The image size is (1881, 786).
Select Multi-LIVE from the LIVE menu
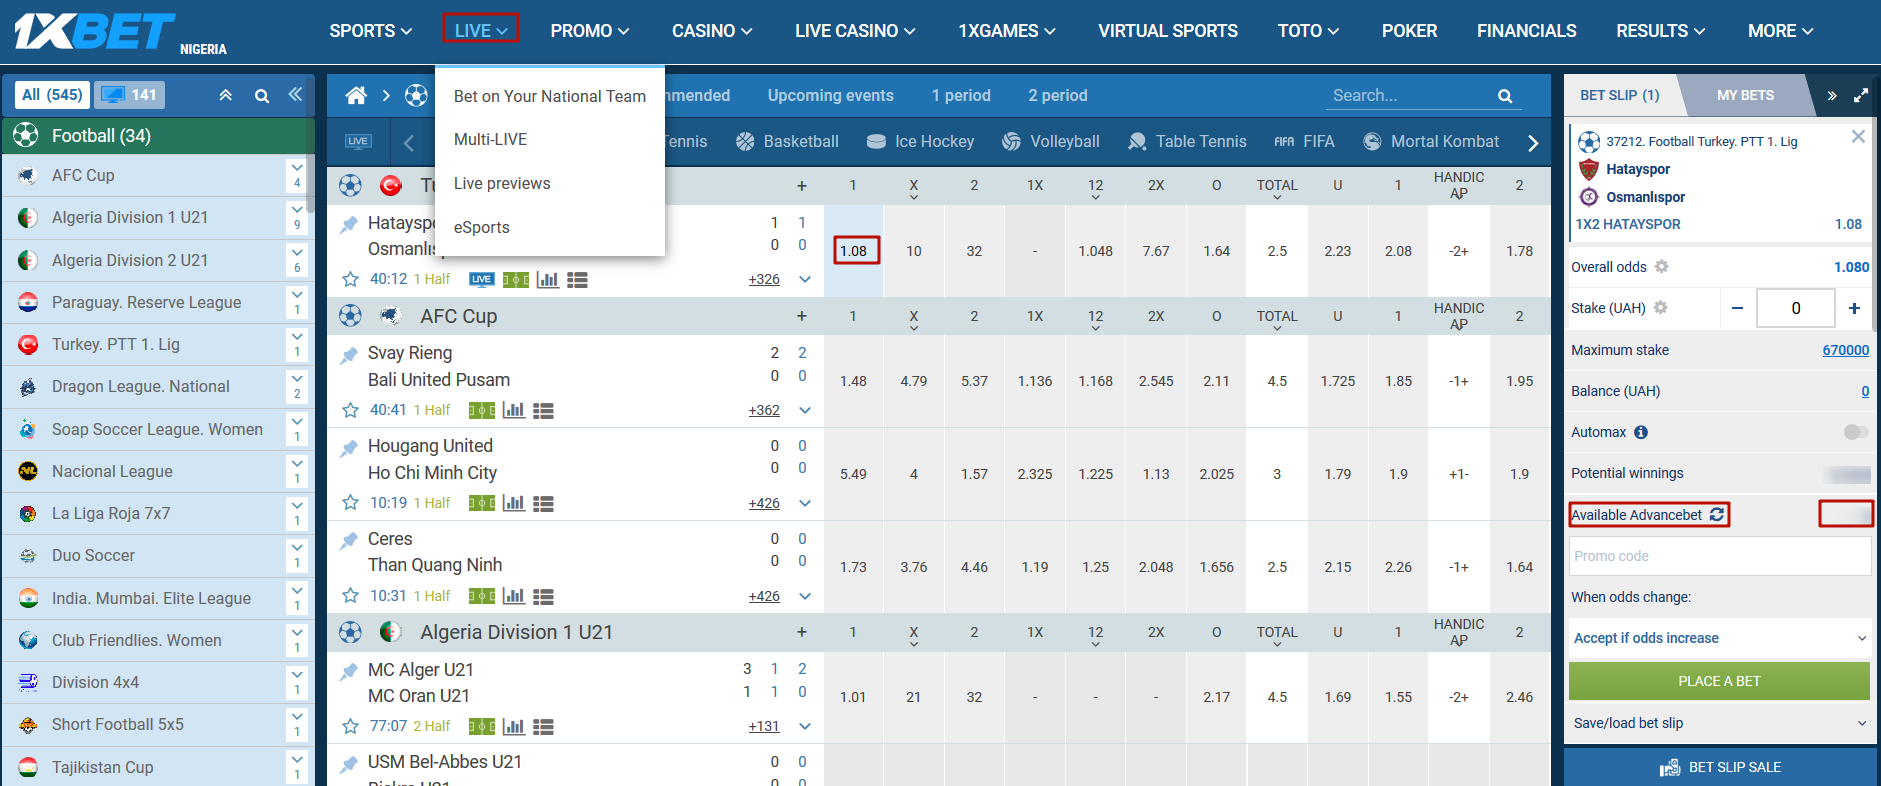[x=490, y=139]
